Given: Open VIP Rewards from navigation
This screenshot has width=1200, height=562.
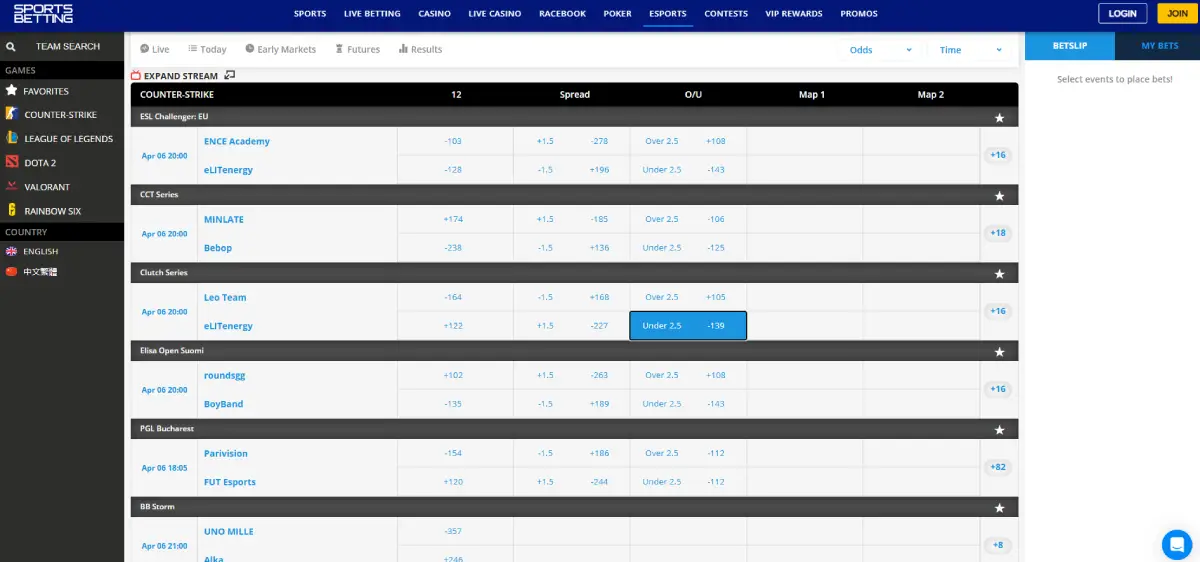Looking at the screenshot, I should [794, 14].
